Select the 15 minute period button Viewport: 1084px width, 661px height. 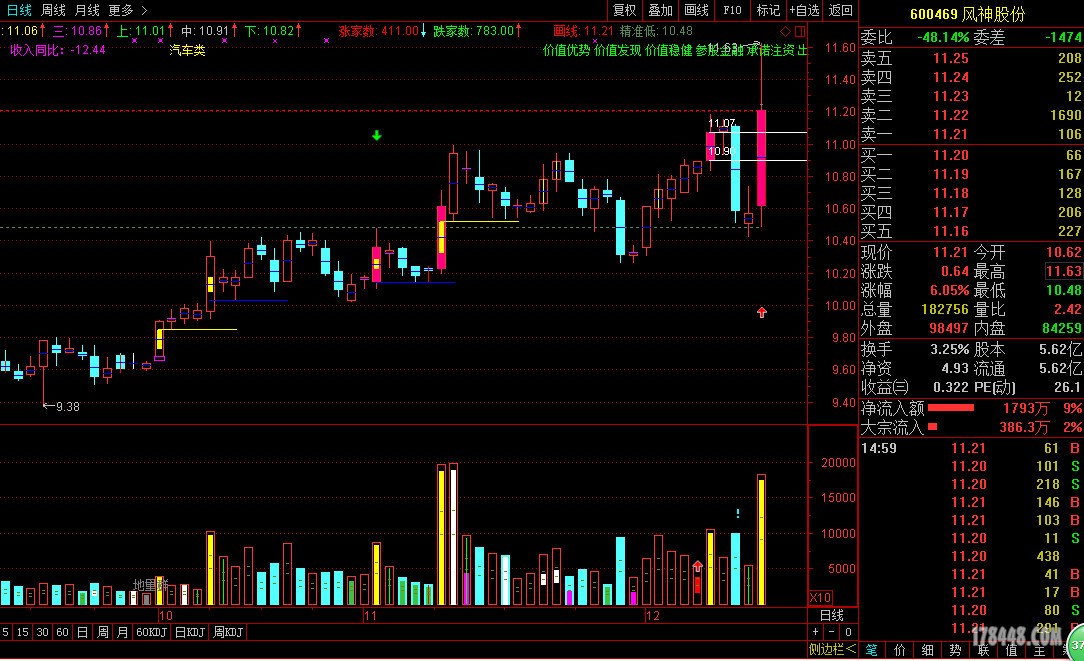24,632
